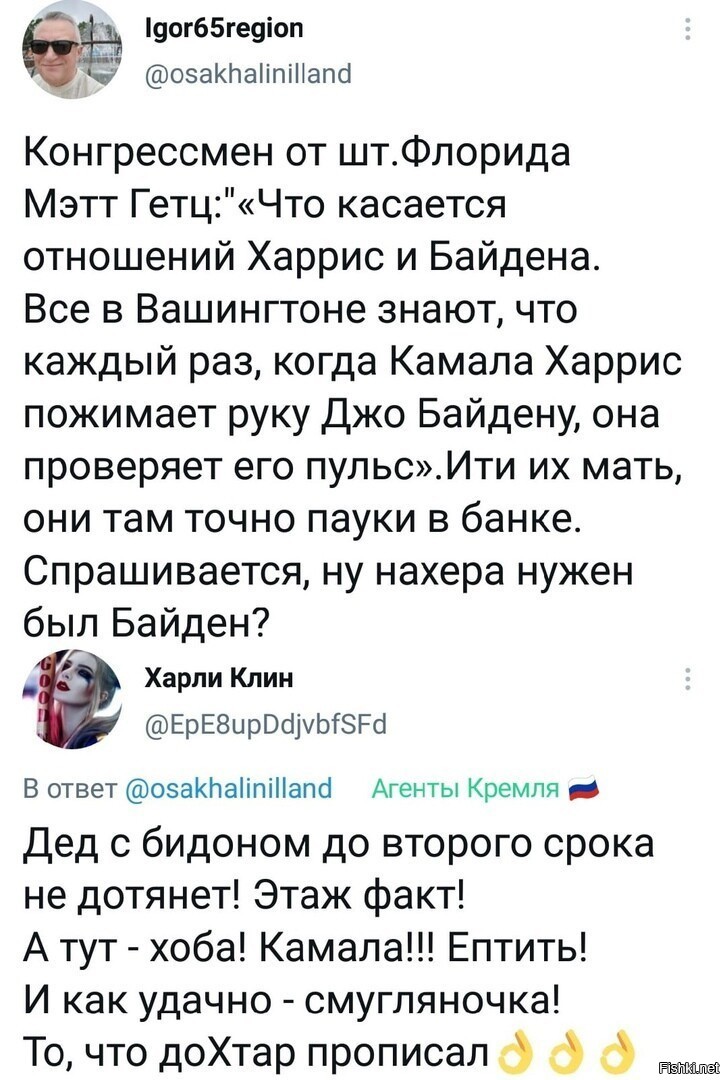725x1080 pixels.
Task: Click the Харли Клин display name
Action: pos(219,678)
